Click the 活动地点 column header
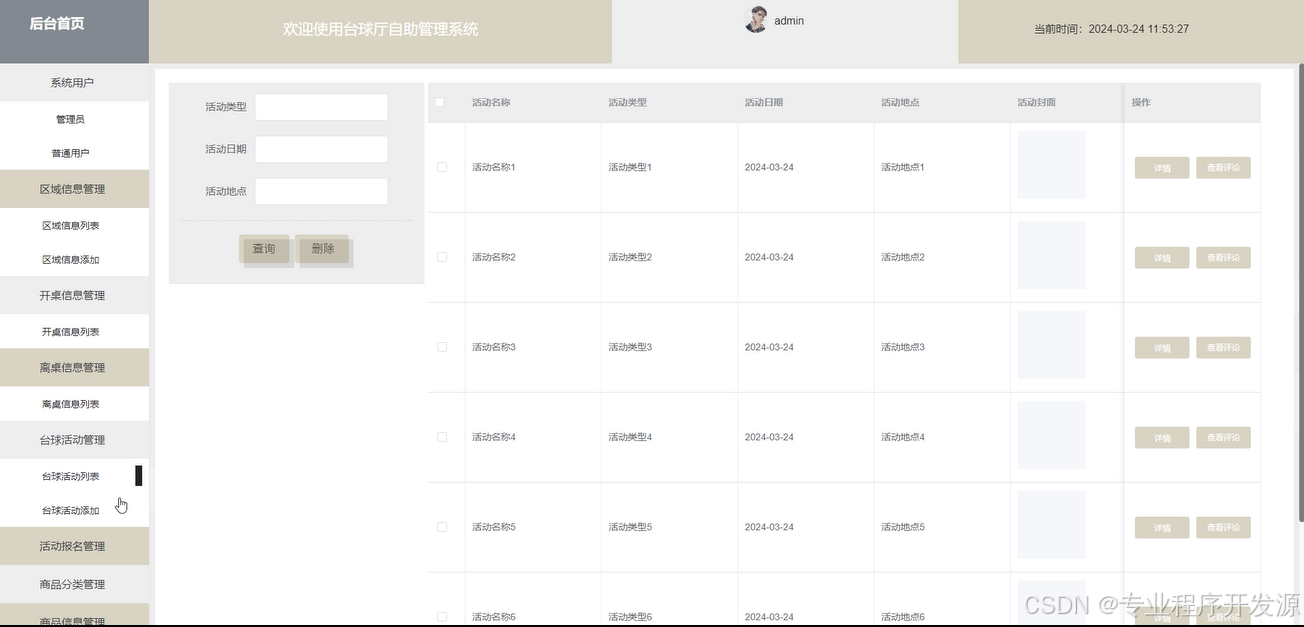The height and width of the screenshot is (627, 1304). (x=900, y=102)
